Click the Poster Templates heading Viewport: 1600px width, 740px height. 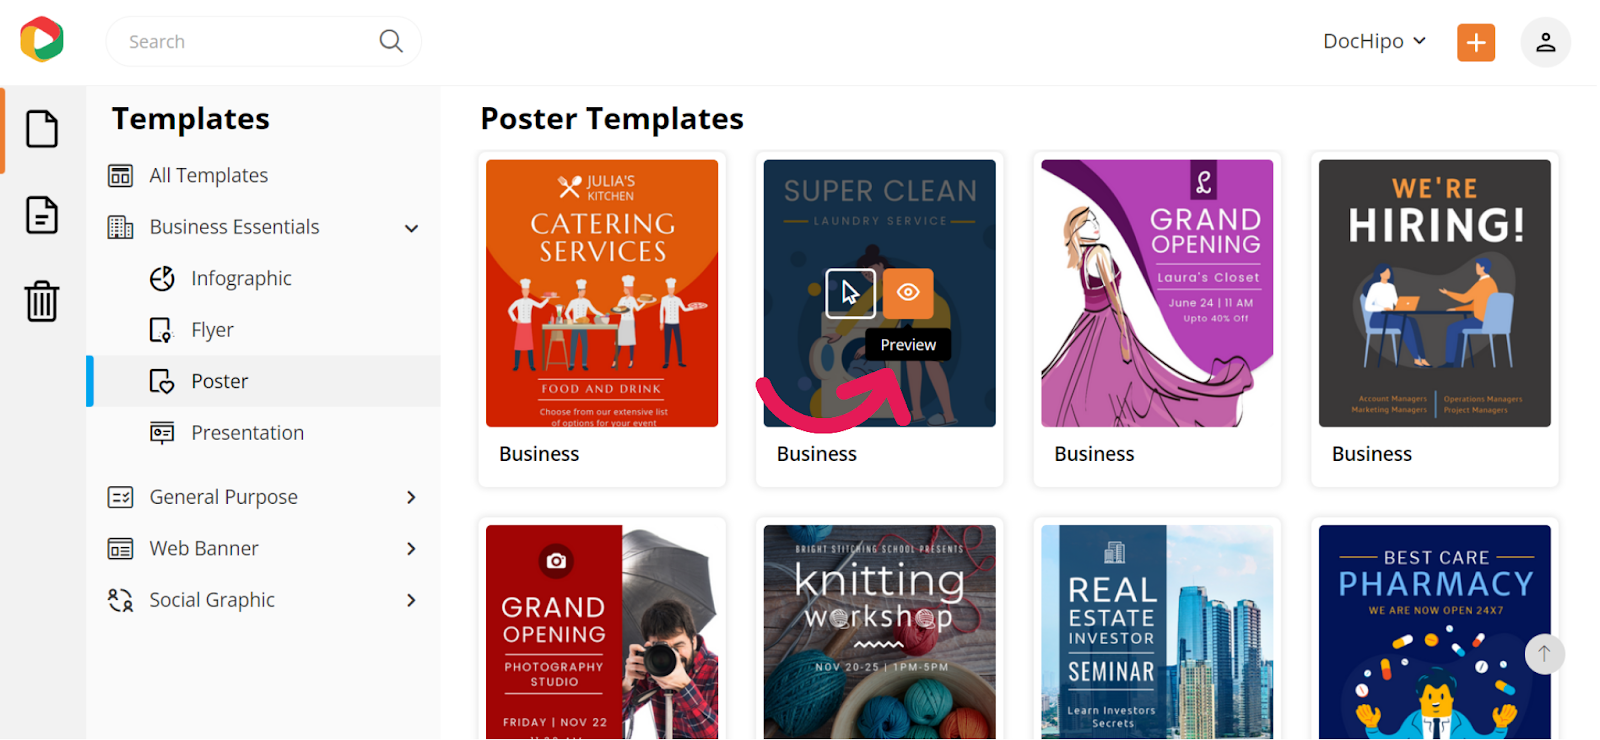[612, 119]
